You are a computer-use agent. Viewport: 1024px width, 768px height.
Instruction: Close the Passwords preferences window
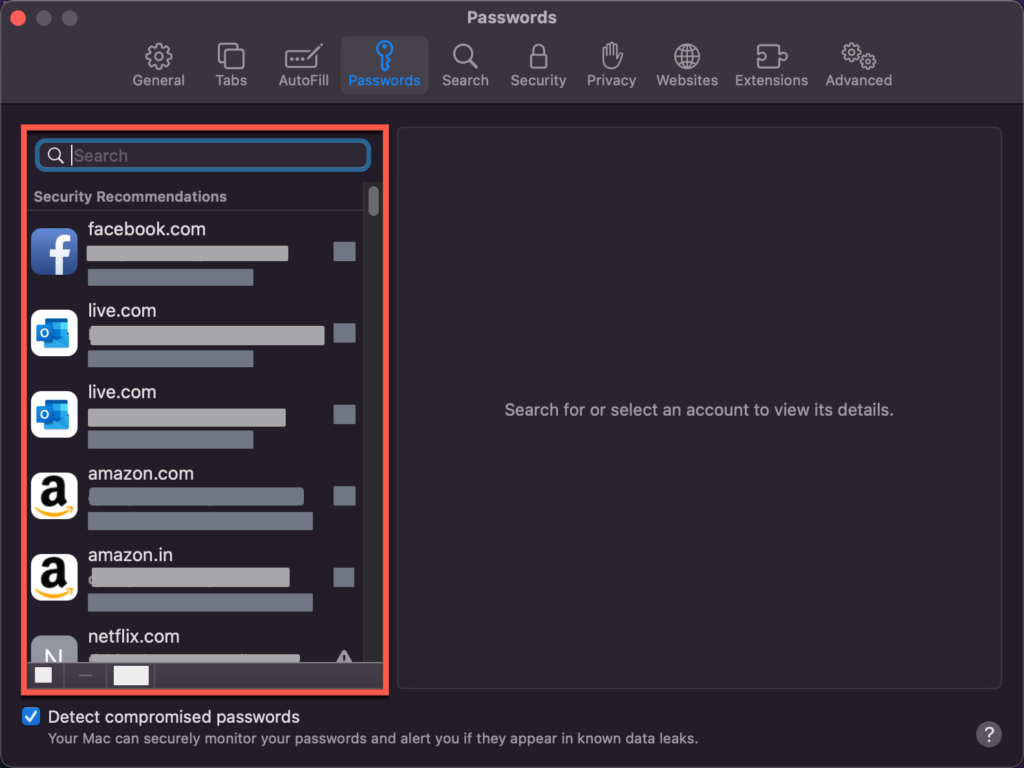18,18
